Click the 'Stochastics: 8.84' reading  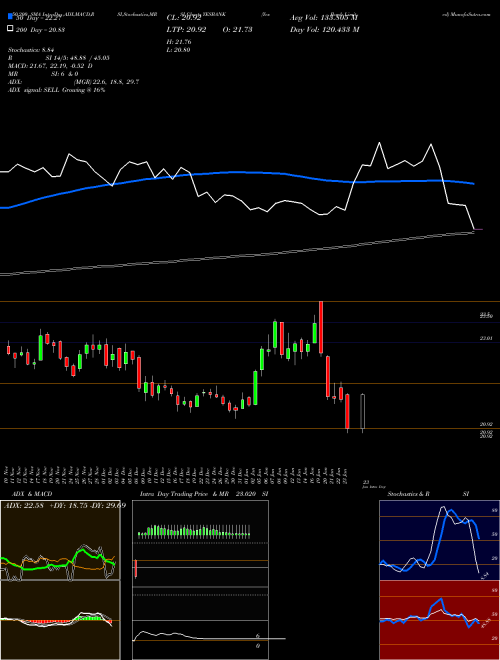(32, 50)
